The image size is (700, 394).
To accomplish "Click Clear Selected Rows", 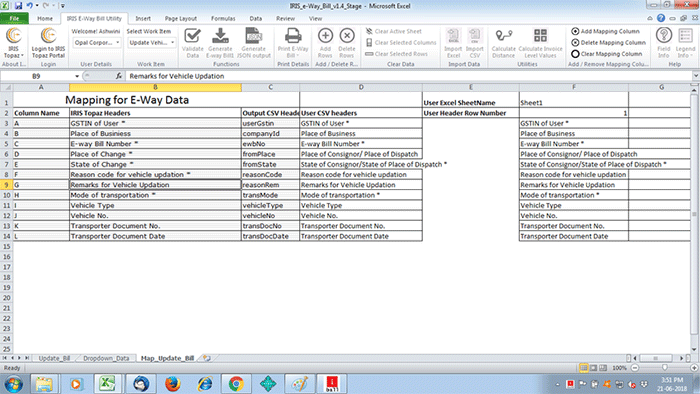I will point(396,54).
